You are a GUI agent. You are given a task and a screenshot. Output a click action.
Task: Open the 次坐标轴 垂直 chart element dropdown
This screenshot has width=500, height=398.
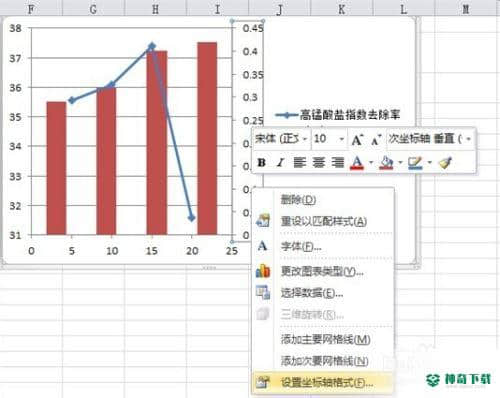point(468,139)
